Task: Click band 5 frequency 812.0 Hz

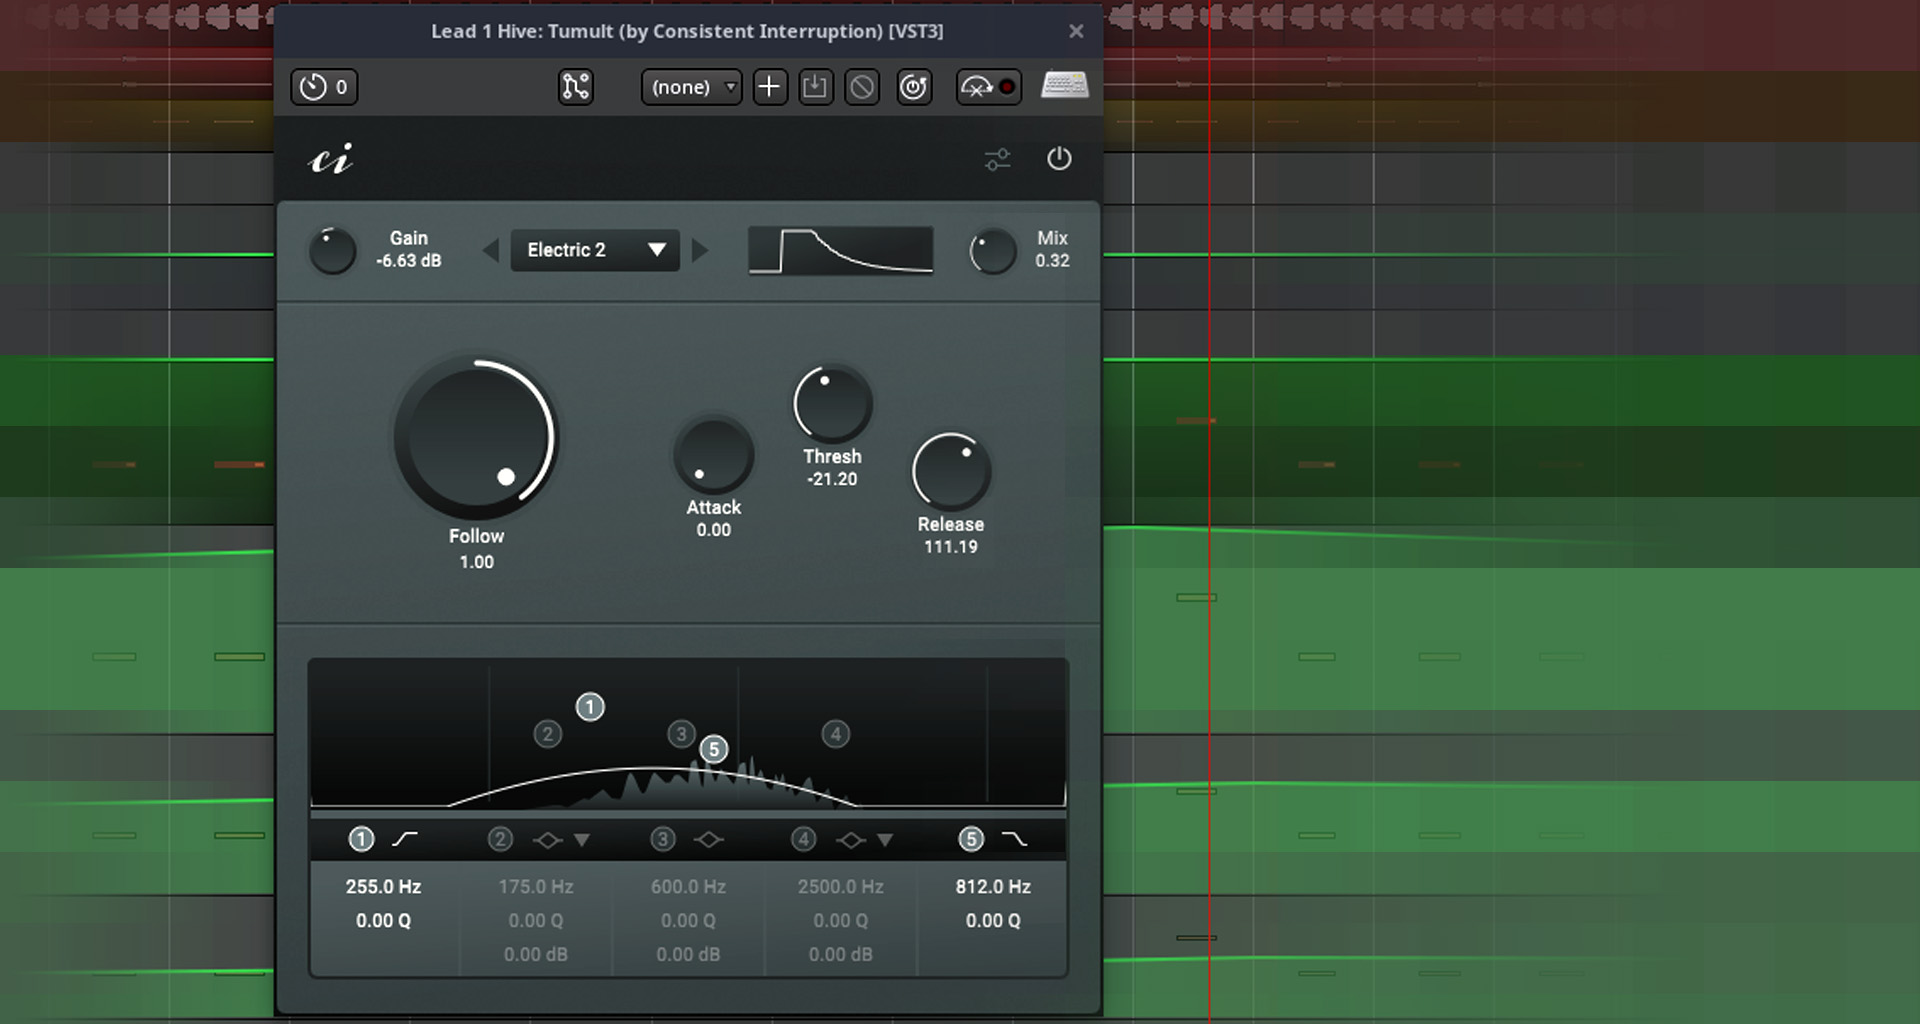Action: [993, 886]
